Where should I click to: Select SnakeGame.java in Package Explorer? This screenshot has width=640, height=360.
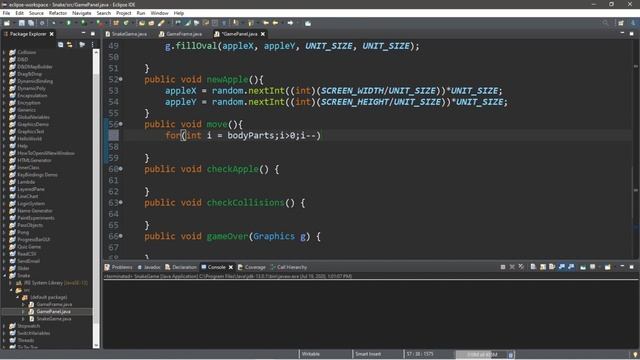[54, 319]
